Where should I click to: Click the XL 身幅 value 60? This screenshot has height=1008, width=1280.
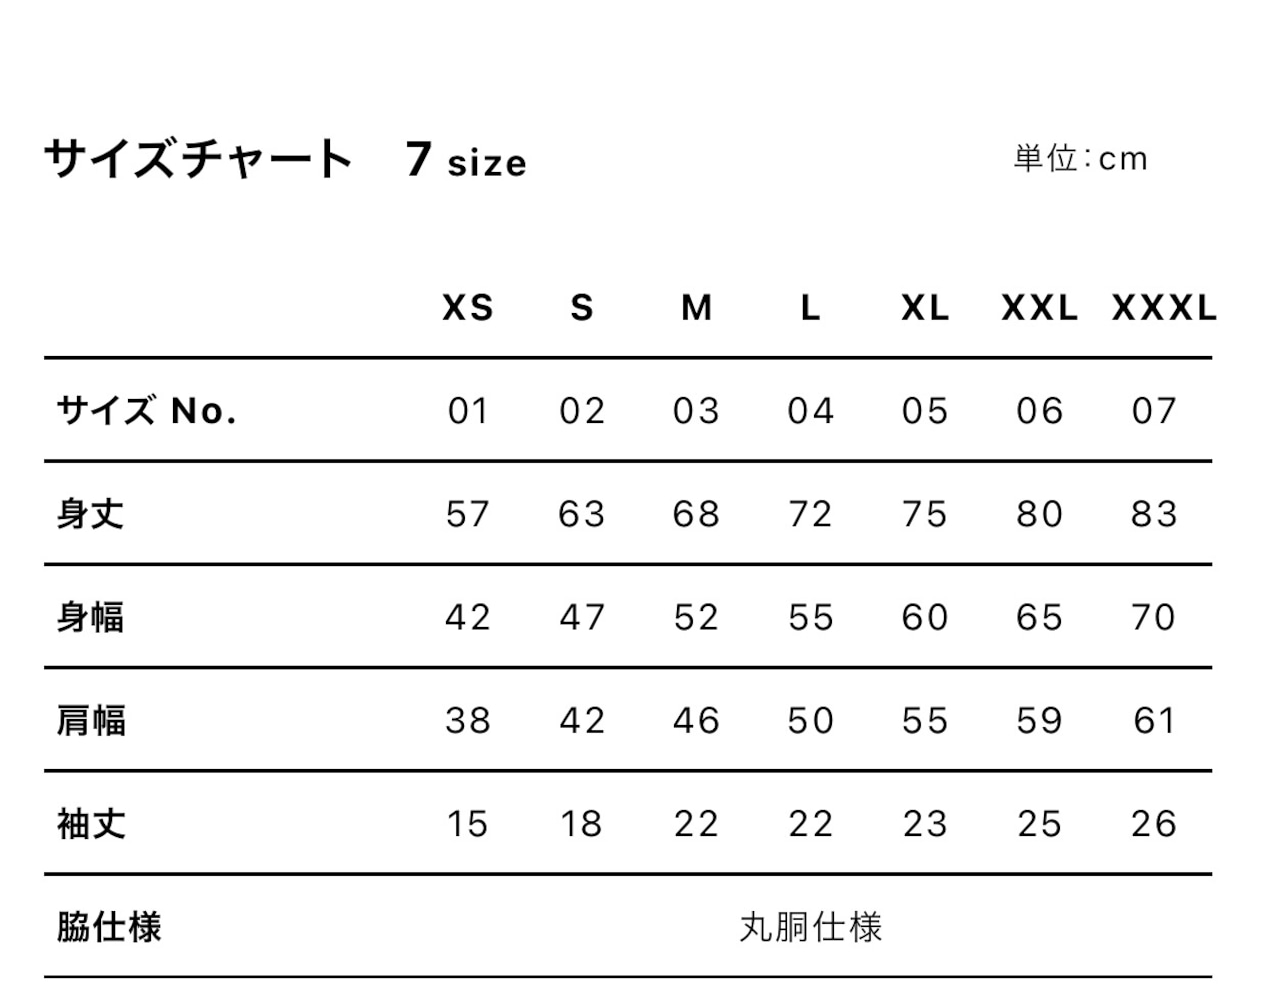click(925, 617)
